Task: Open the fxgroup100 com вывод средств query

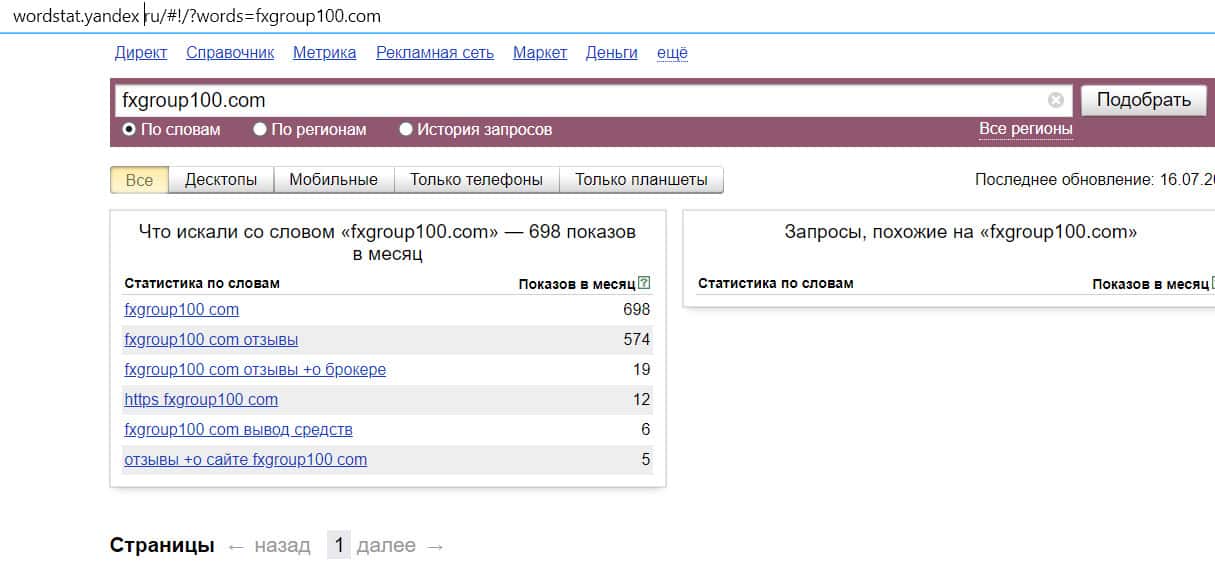Action: (238, 430)
